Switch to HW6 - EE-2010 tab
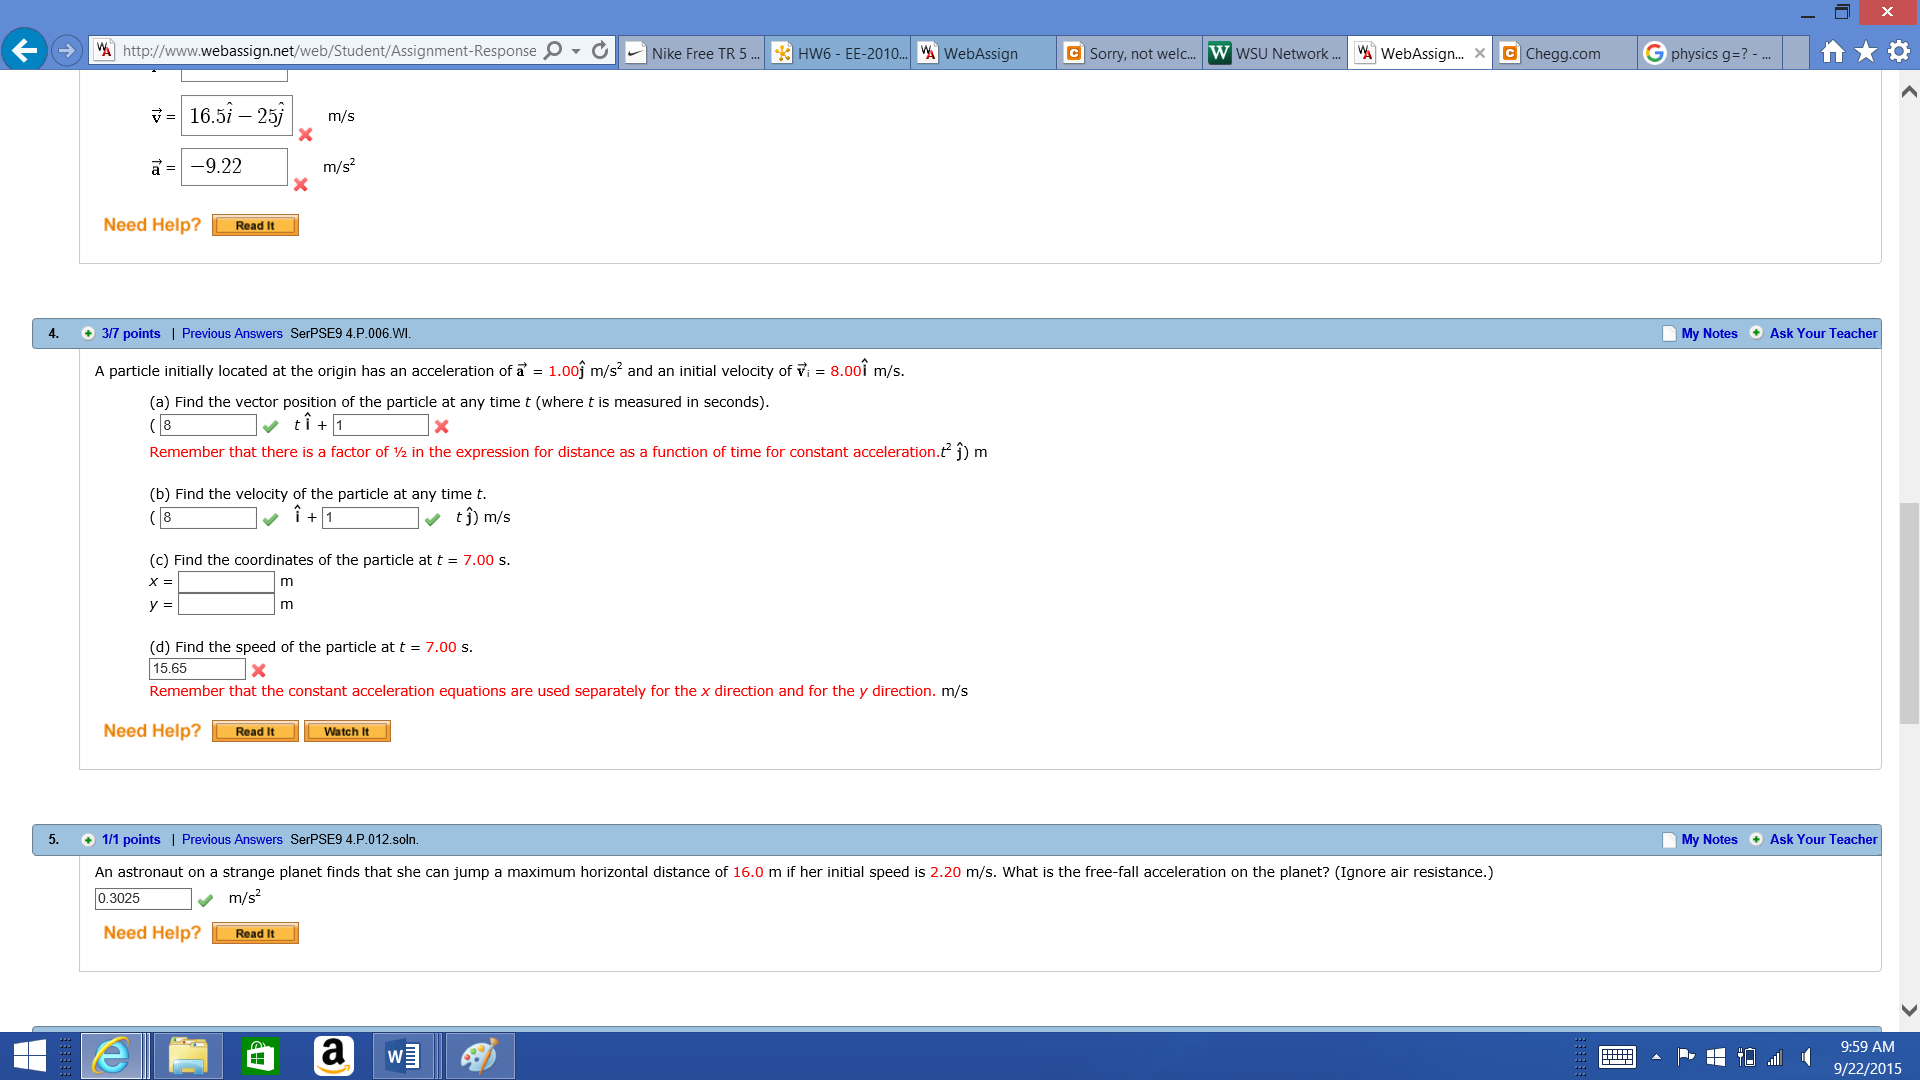The height and width of the screenshot is (1080, 1920). point(840,54)
